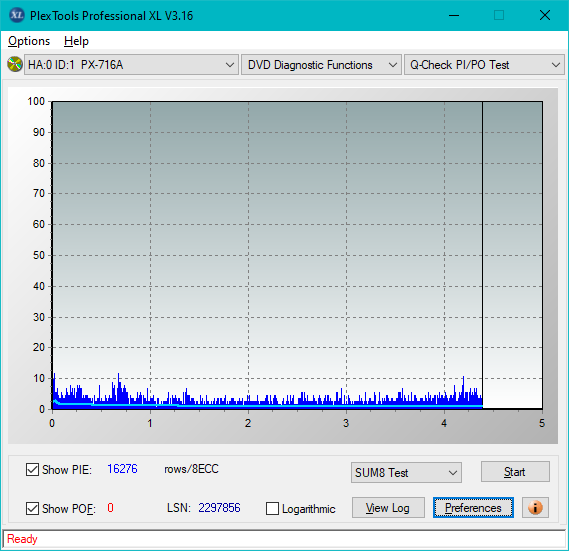The height and width of the screenshot is (551, 569).
Task: Click the LSN value 2297856
Action: coord(219,508)
